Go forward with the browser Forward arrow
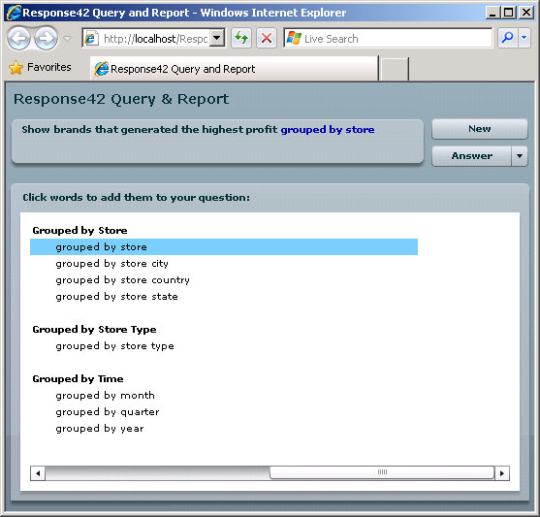Image resolution: width=540 pixels, height=517 pixels. coord(45,39)
